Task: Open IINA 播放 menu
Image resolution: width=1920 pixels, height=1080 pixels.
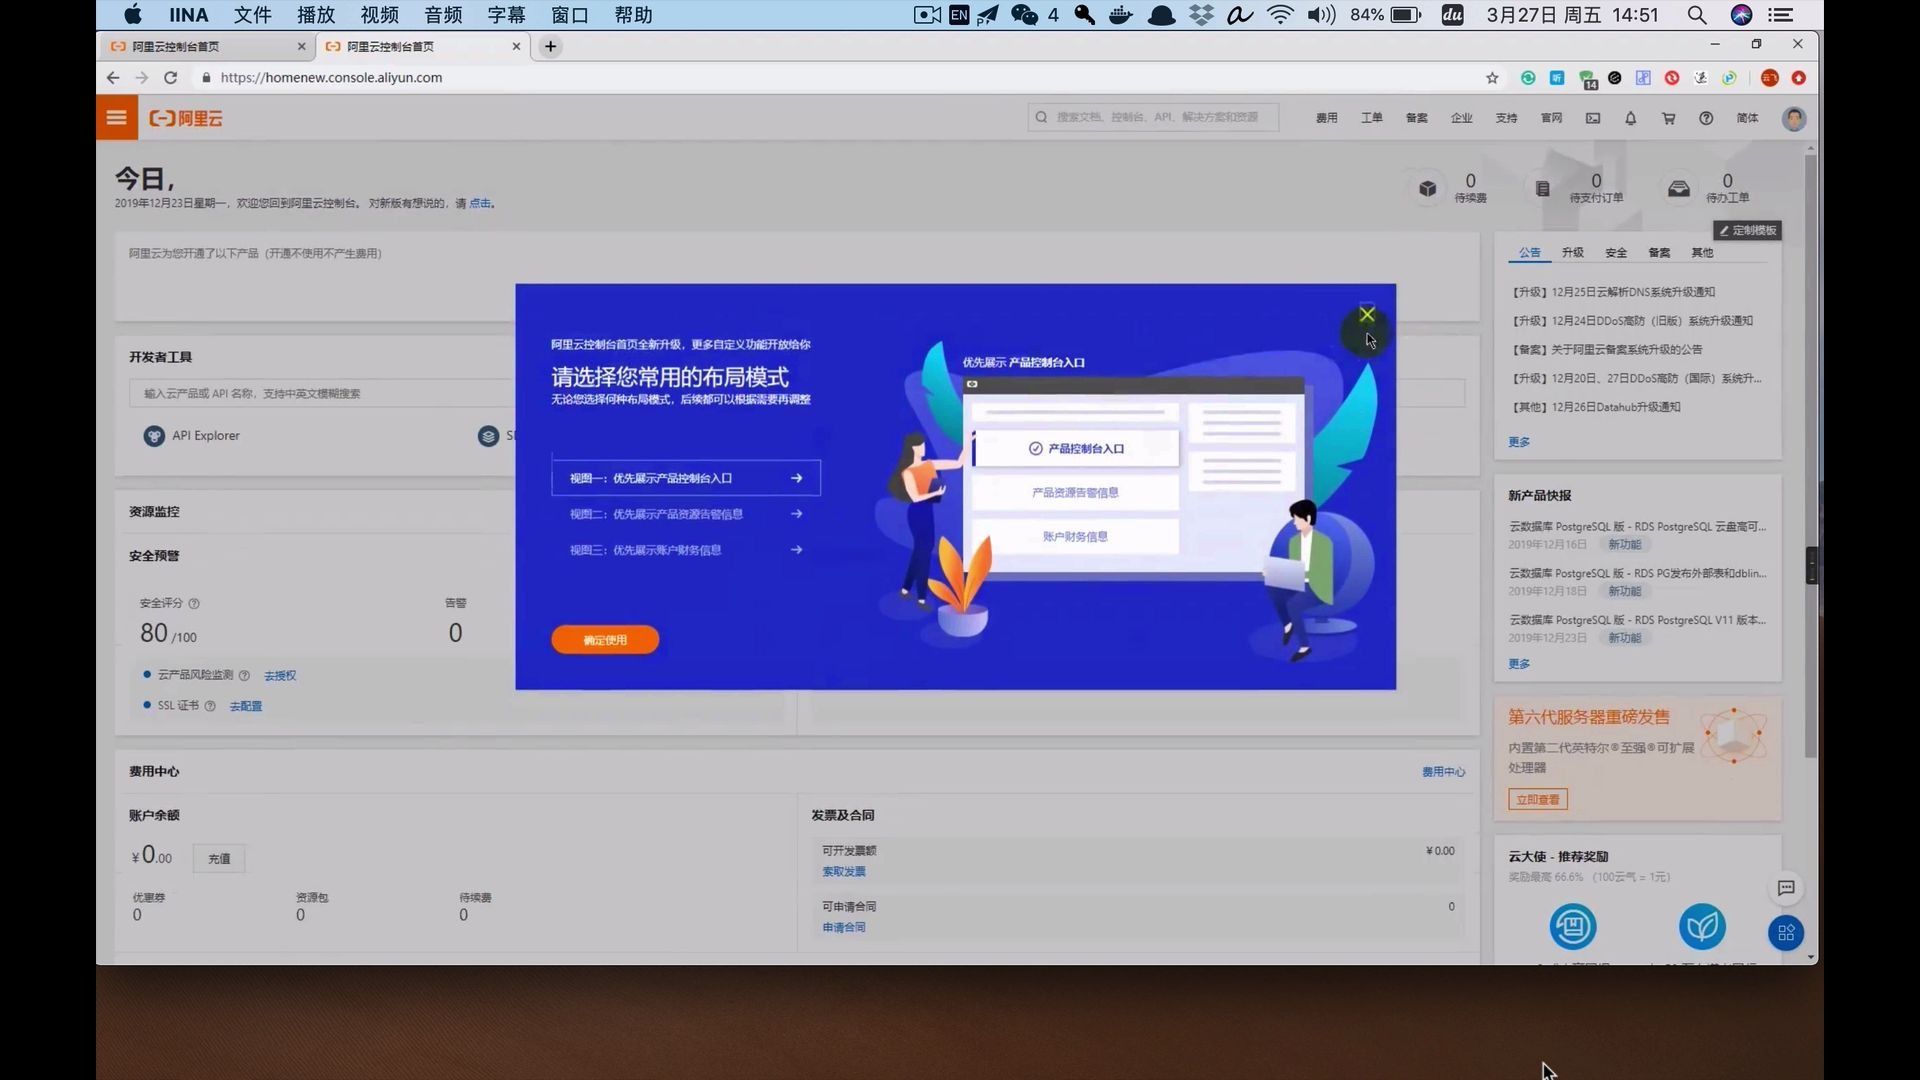Action: [x=316, y=15]
